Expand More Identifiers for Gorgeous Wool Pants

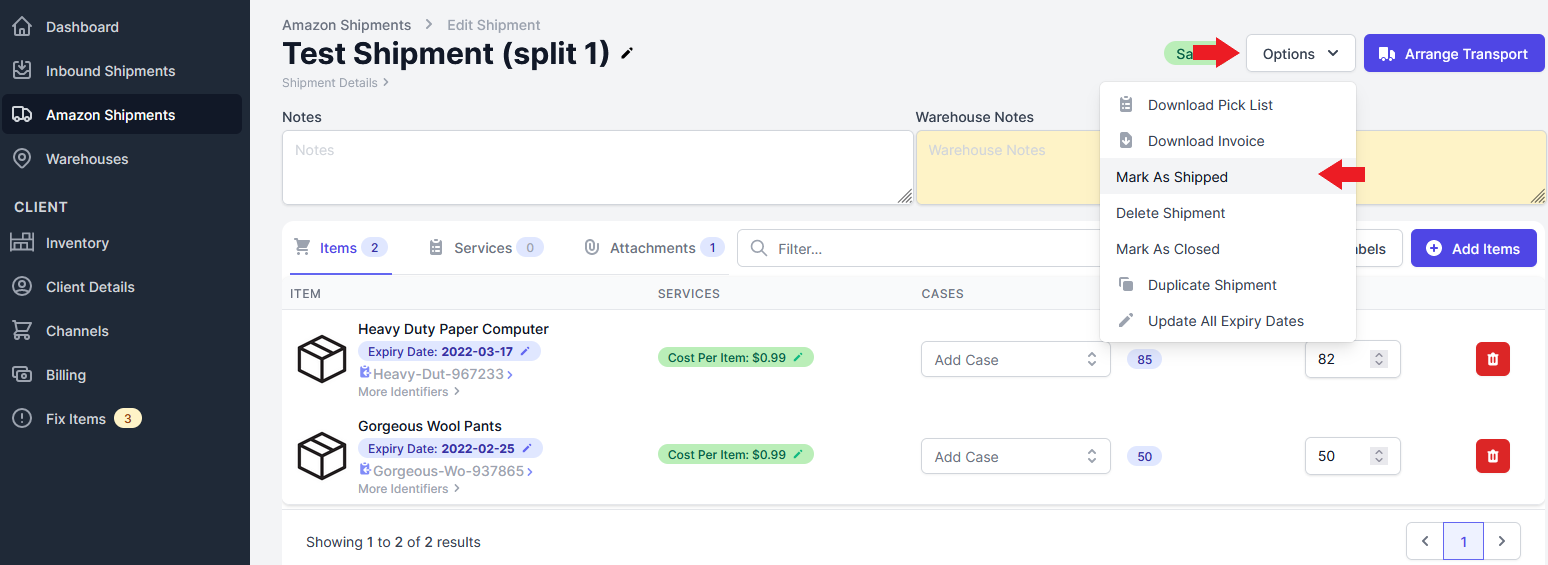pyautogui.click(x=409, y=489)
